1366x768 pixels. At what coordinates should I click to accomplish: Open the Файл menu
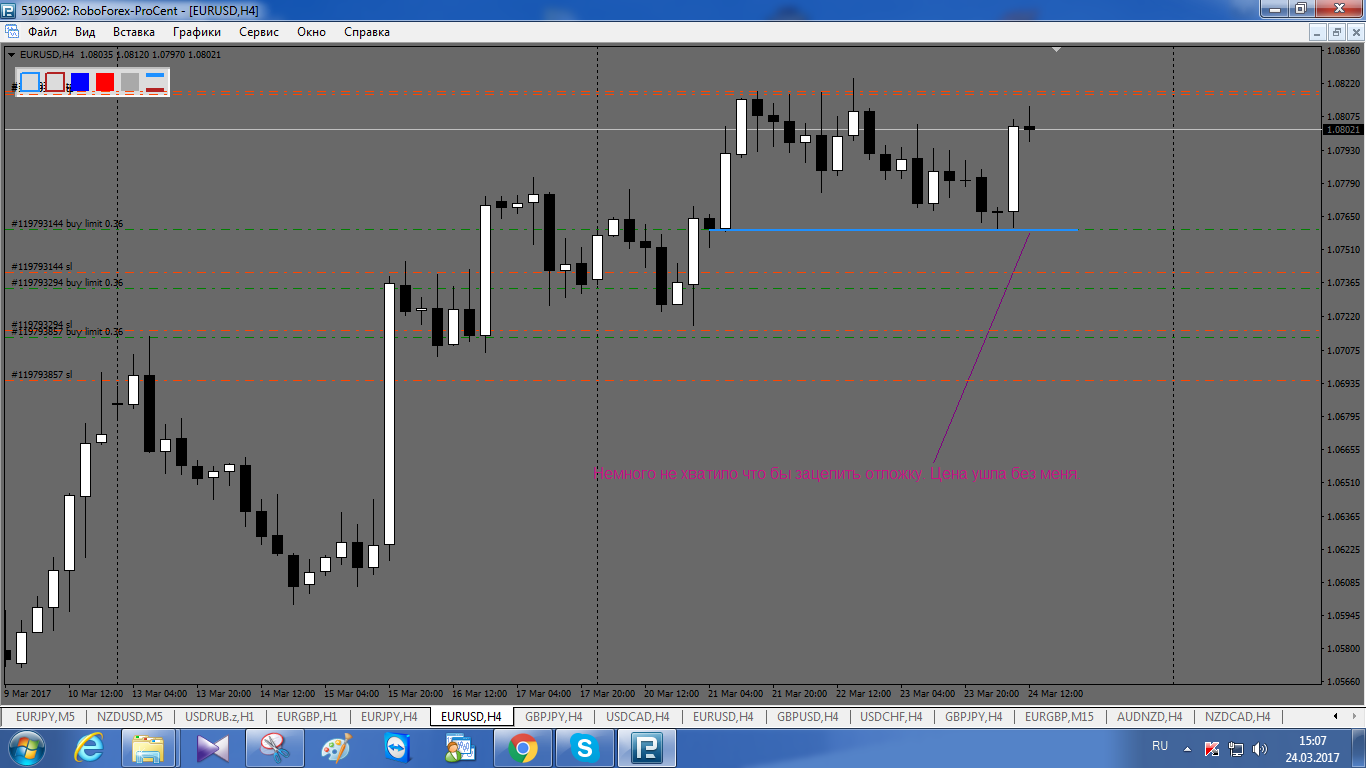click(x=42, y=32)
